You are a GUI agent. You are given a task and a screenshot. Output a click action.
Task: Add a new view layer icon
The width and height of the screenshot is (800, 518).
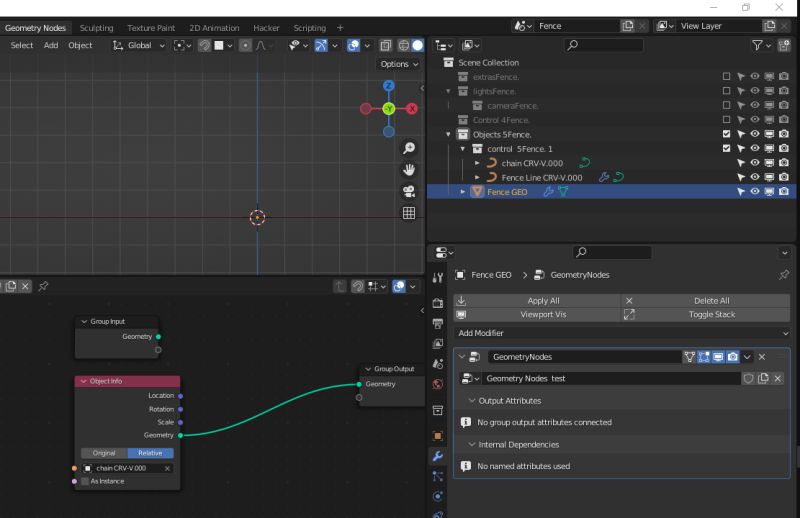[769, 26]
